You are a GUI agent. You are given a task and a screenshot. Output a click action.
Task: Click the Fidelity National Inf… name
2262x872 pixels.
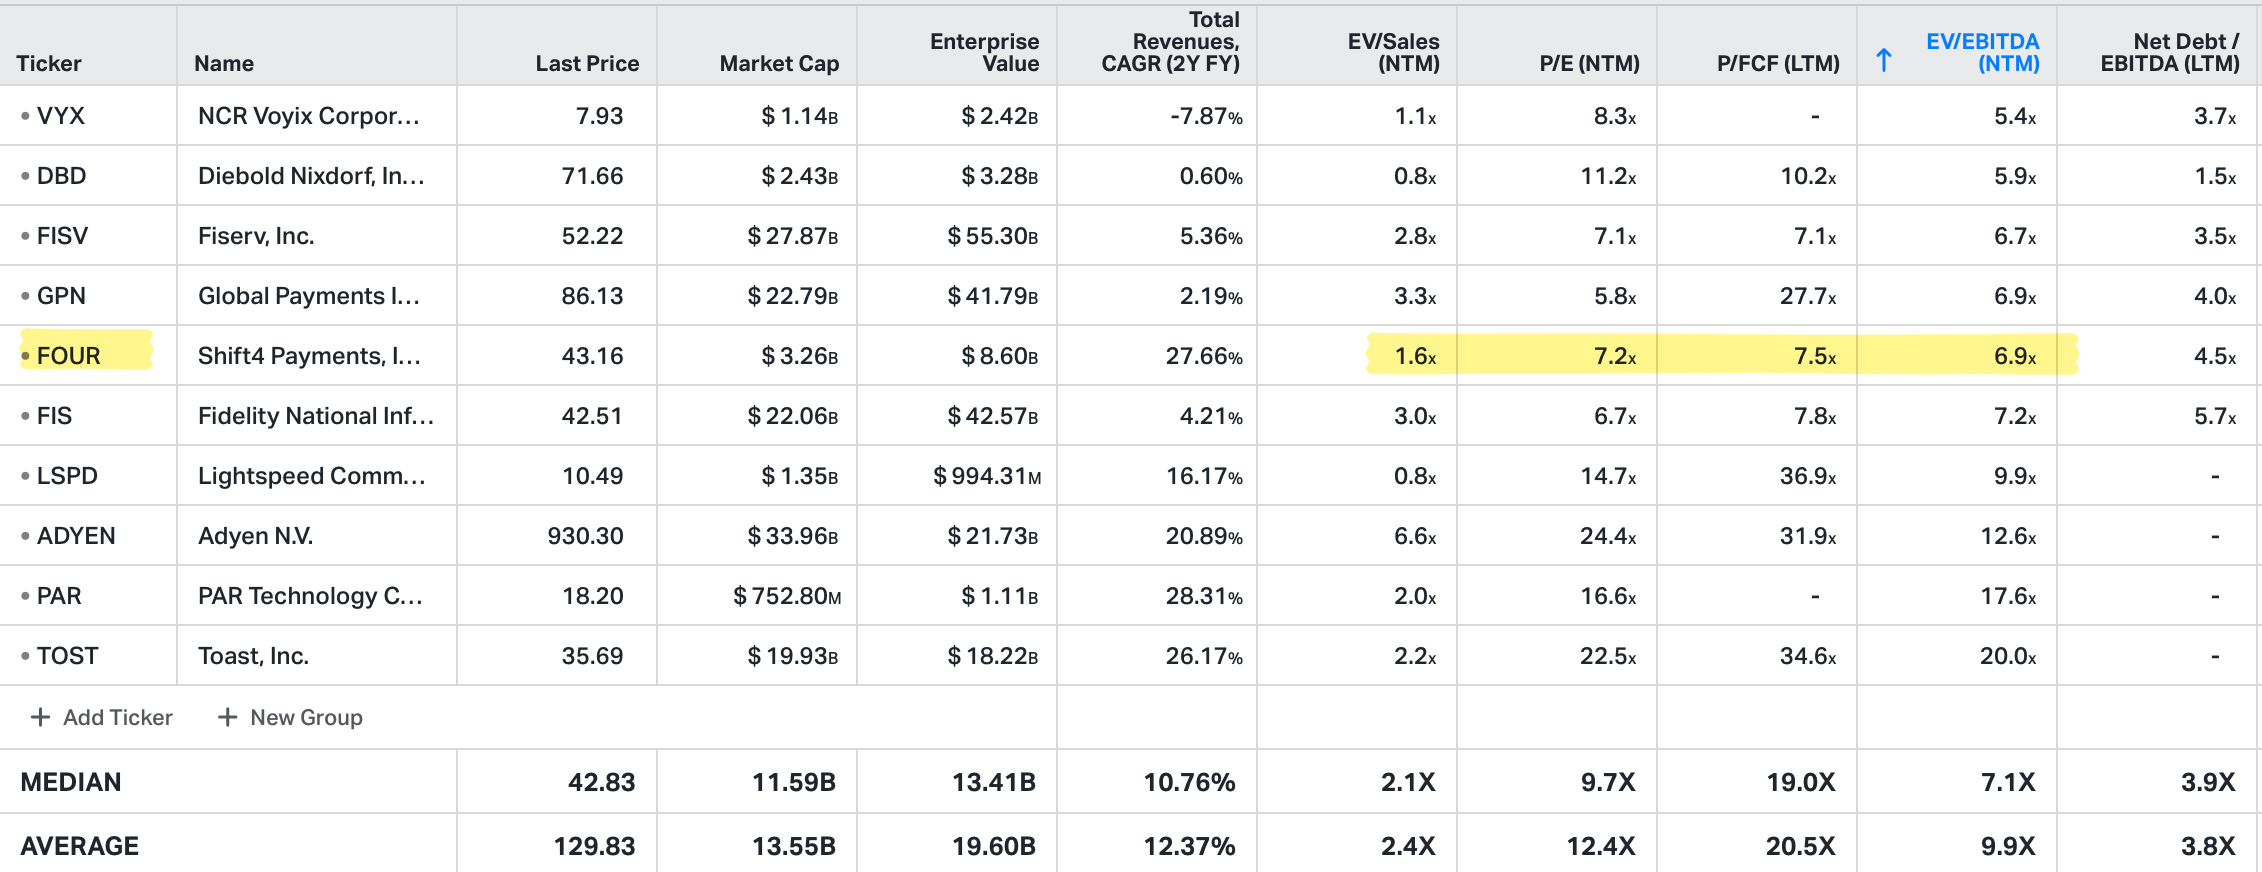pos(316,416)
